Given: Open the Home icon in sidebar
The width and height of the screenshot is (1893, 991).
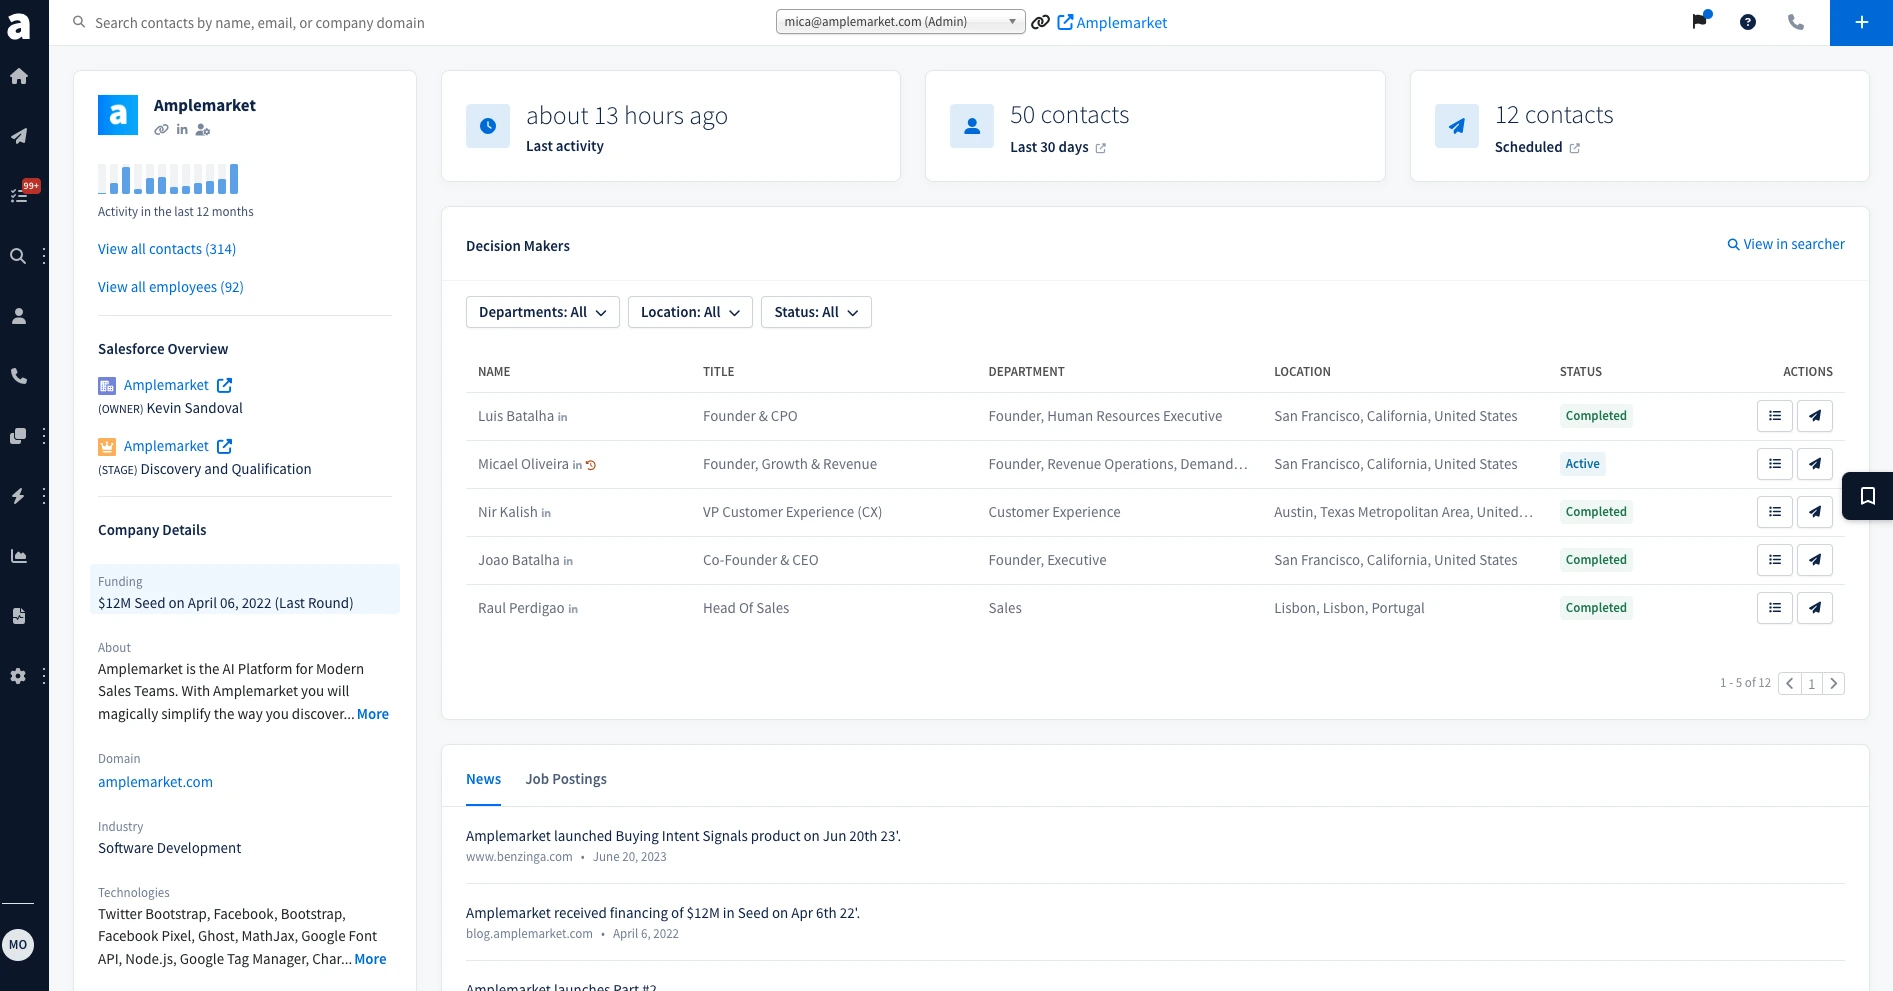Looking at the screenshot, I should pos(19,76).
